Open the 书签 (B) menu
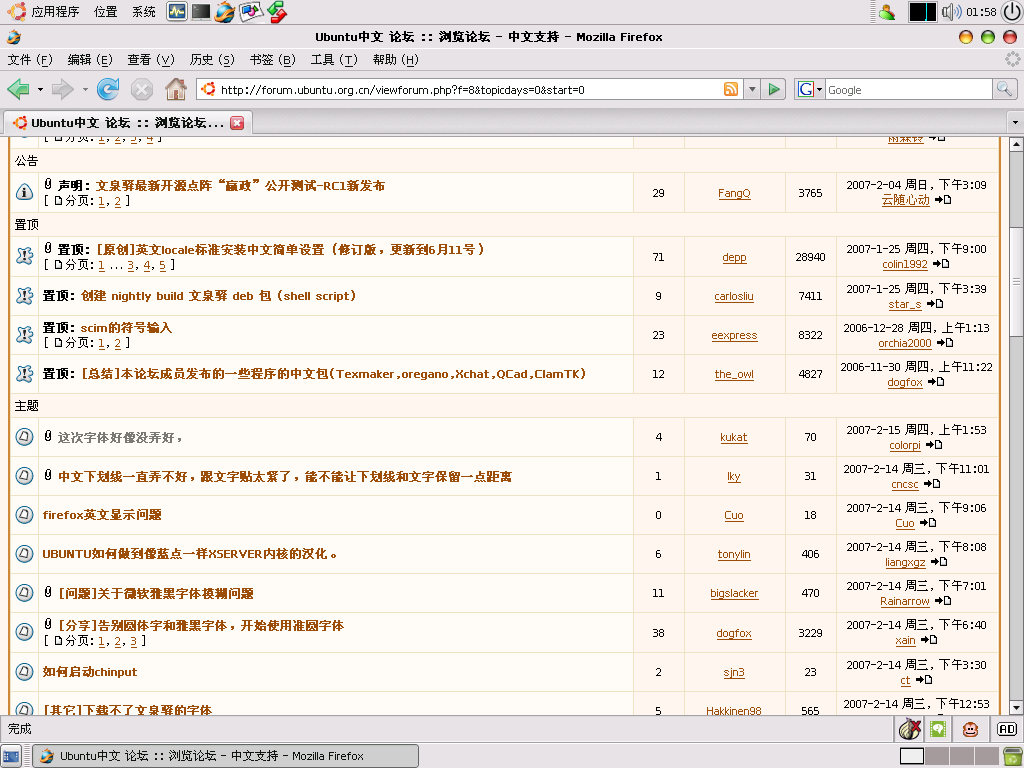 (272, 59)
